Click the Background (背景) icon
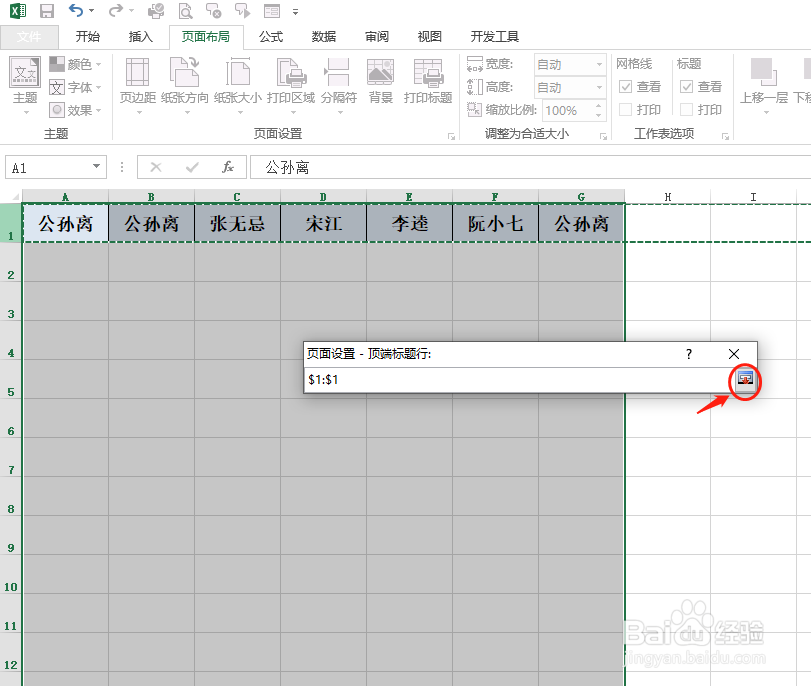The height and width of the screenshot is (686, 811). coord(381,72)
